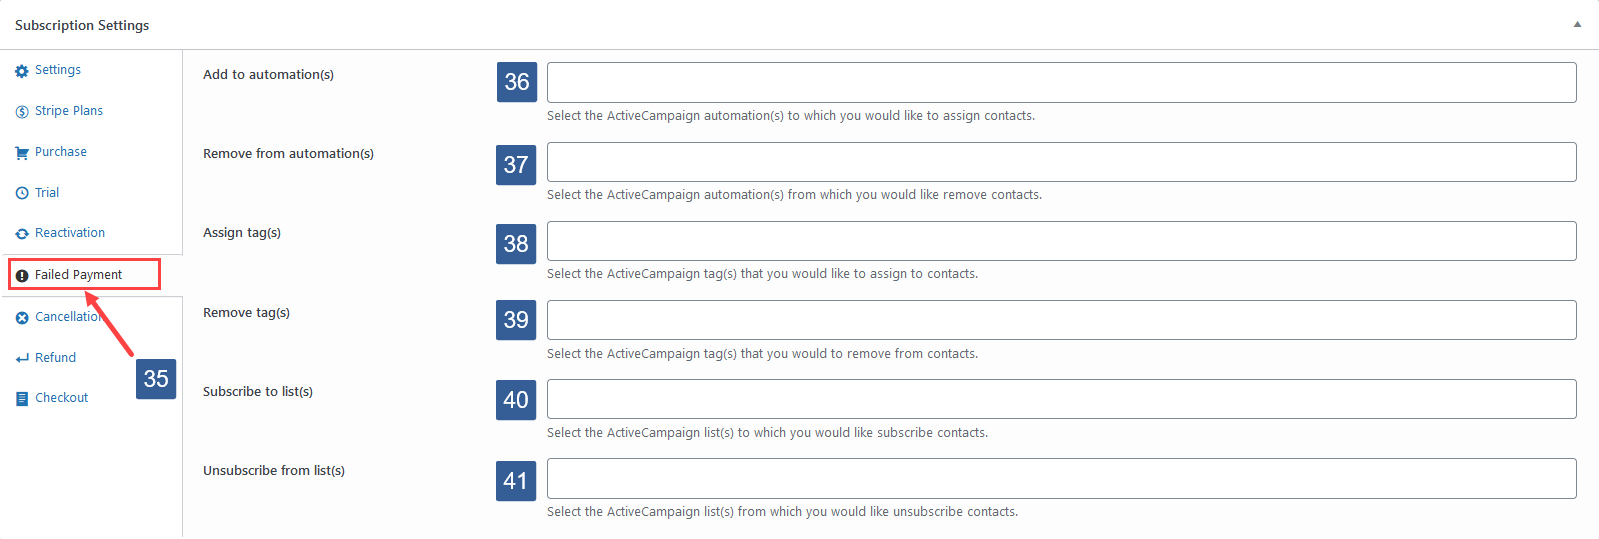Click the Settings gear icon
This screenshot has width=1599, height=539.
tap(22, 71)
